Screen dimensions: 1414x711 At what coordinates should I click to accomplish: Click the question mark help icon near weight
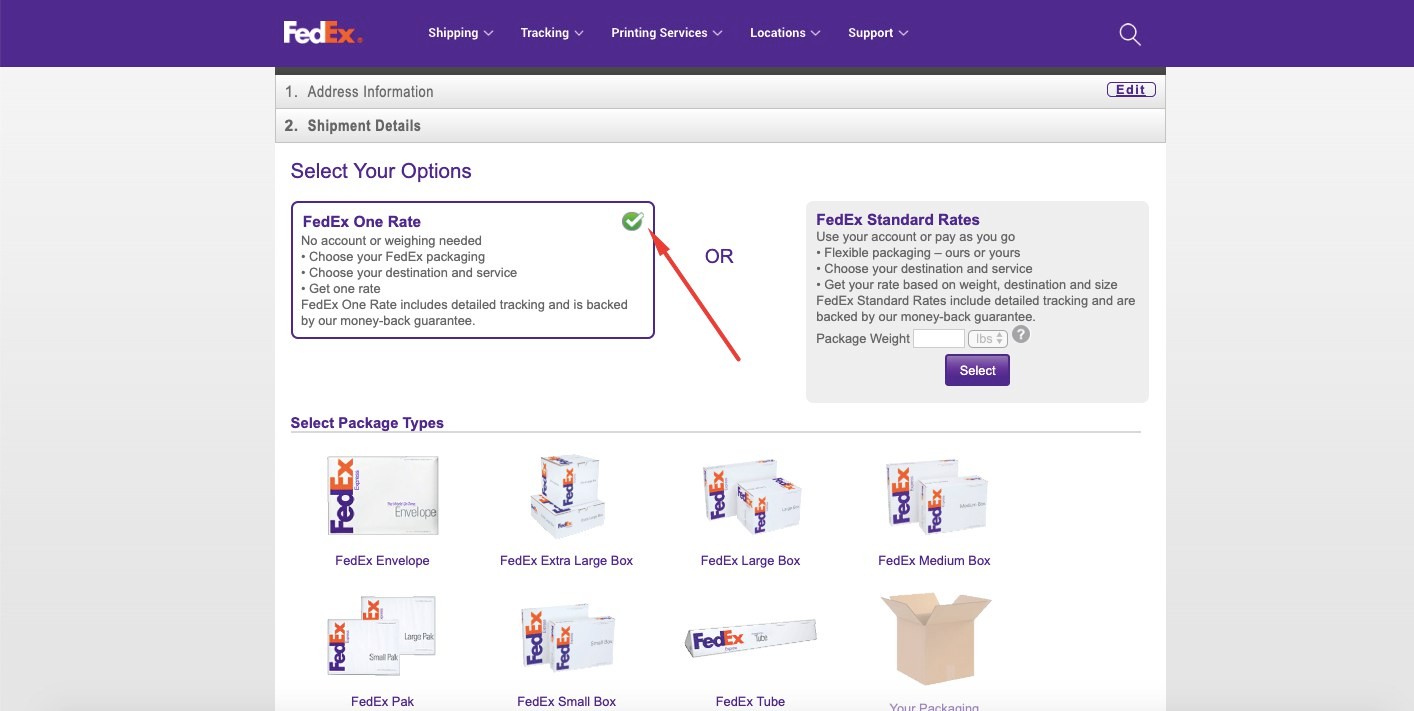[x=1020, y=334]
